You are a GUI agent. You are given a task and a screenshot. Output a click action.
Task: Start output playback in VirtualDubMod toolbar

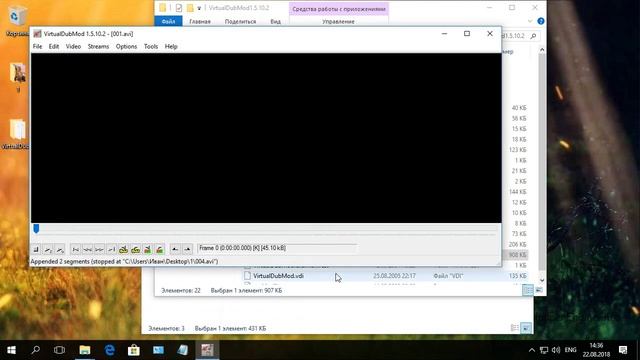point(60,249)
